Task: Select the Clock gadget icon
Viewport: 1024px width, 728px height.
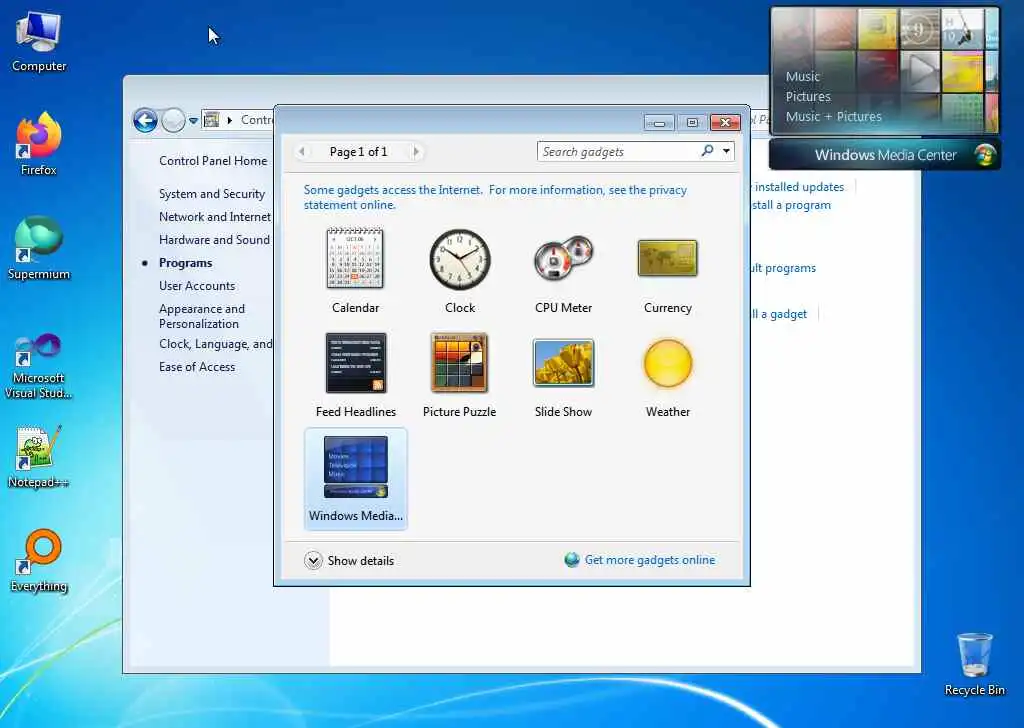Action: 460,259
